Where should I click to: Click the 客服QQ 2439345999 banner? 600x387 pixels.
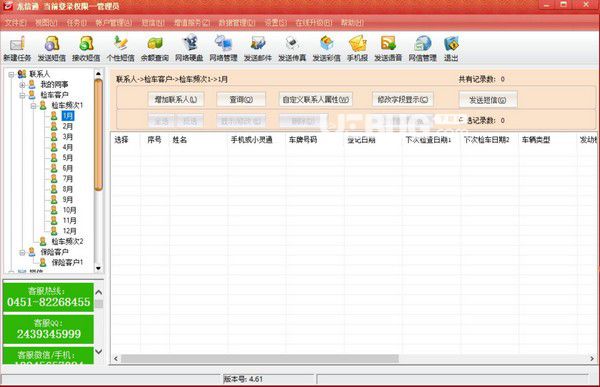pyautogui.click(x=48, y=329)
